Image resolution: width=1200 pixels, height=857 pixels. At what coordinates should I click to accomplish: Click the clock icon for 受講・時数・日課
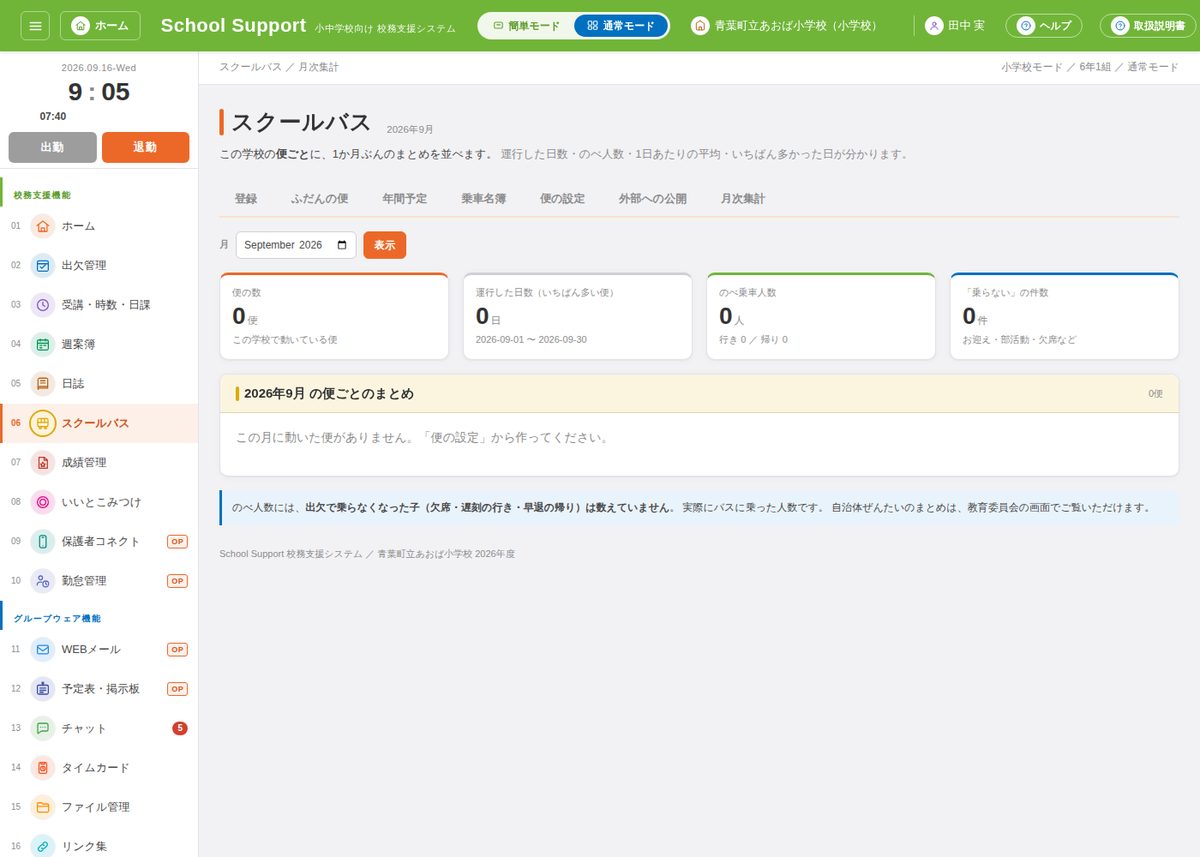(43, 305)
